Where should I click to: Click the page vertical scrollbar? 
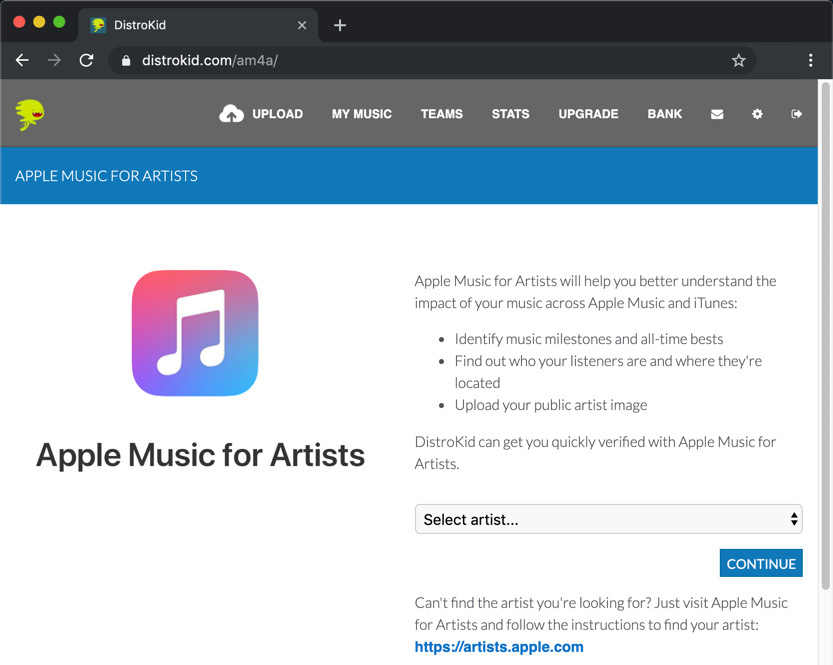825,335
